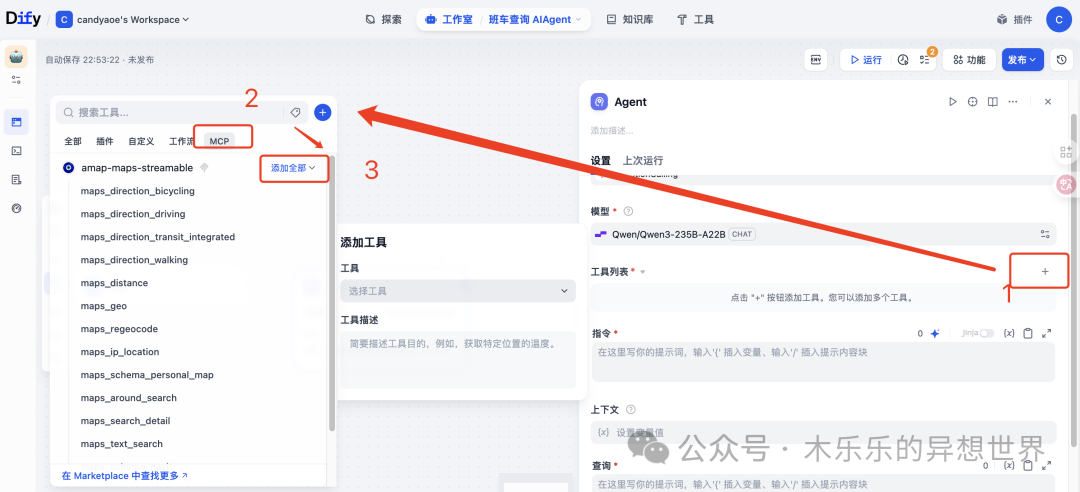Open the logs icon in left sidebar
This screenshot has width=1080, height=492.
pos(17,179)
